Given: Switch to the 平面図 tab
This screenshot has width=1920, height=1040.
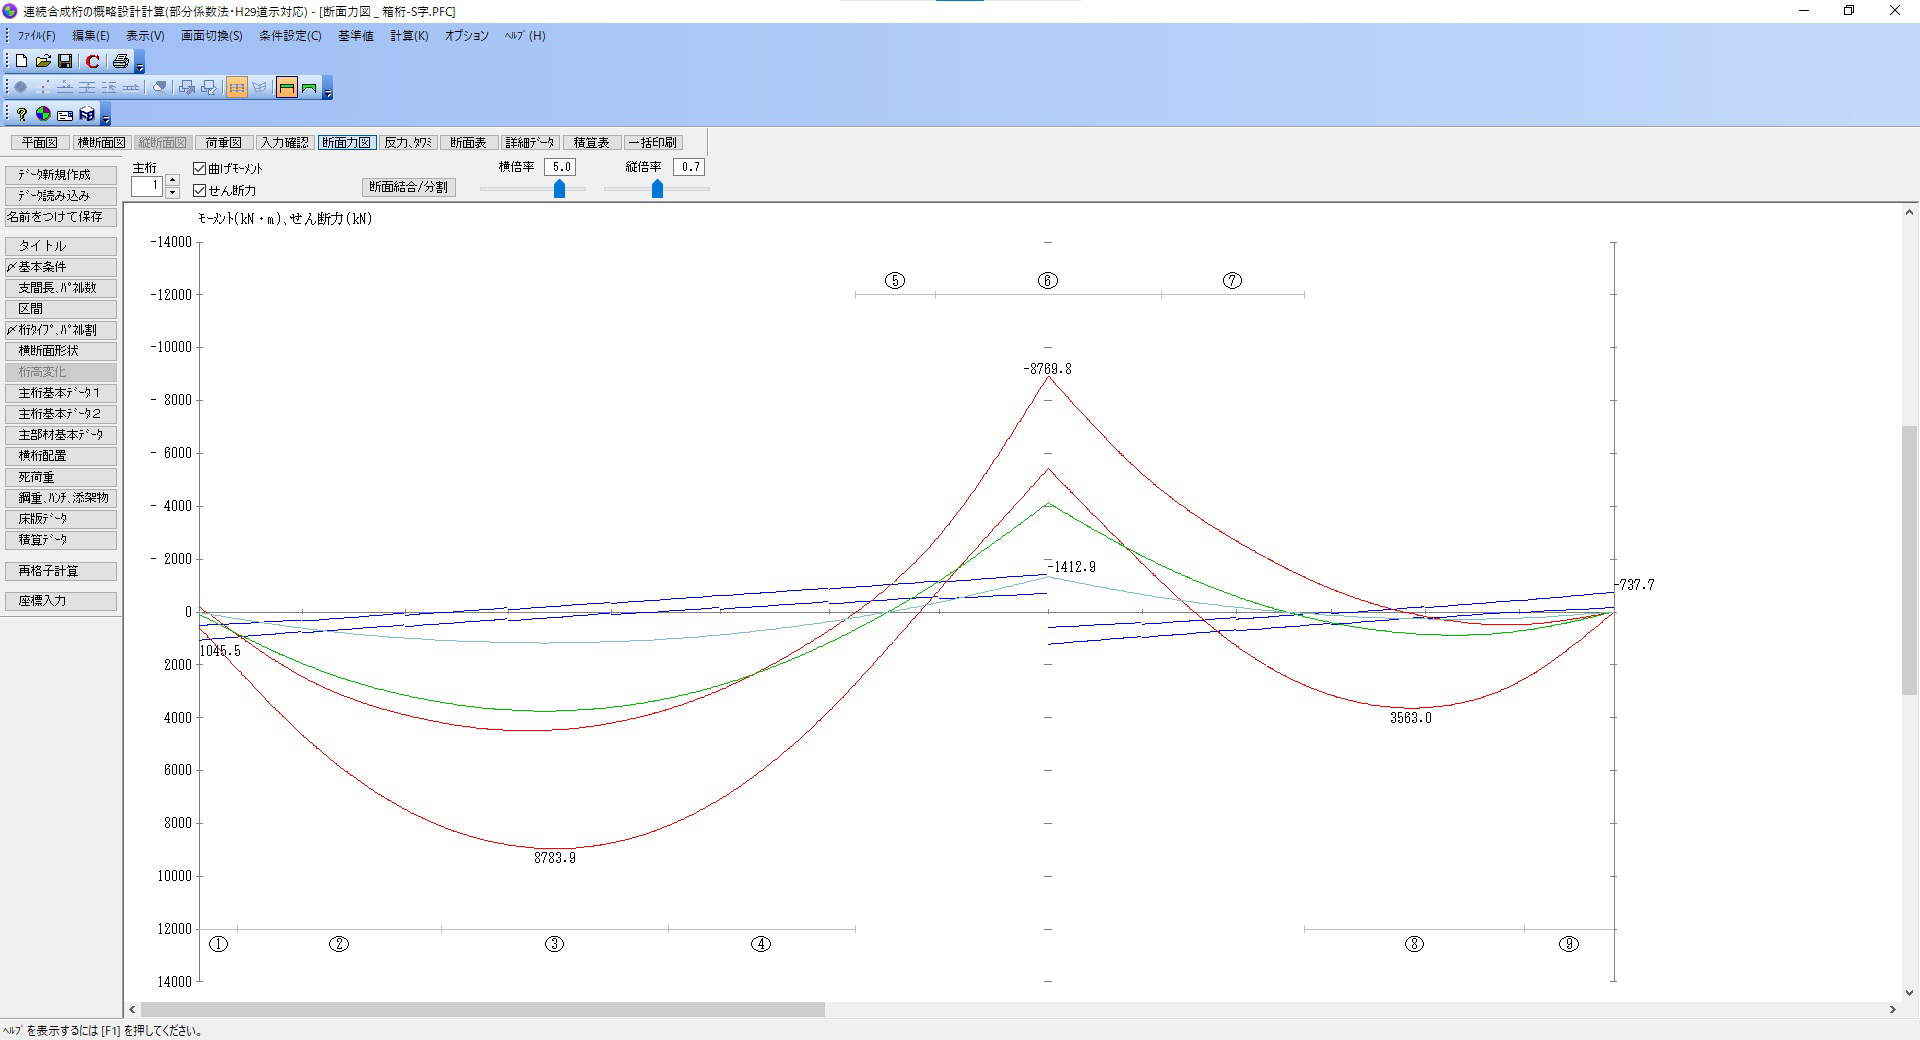Looking at the screenshot, I should tap(40, 143).
